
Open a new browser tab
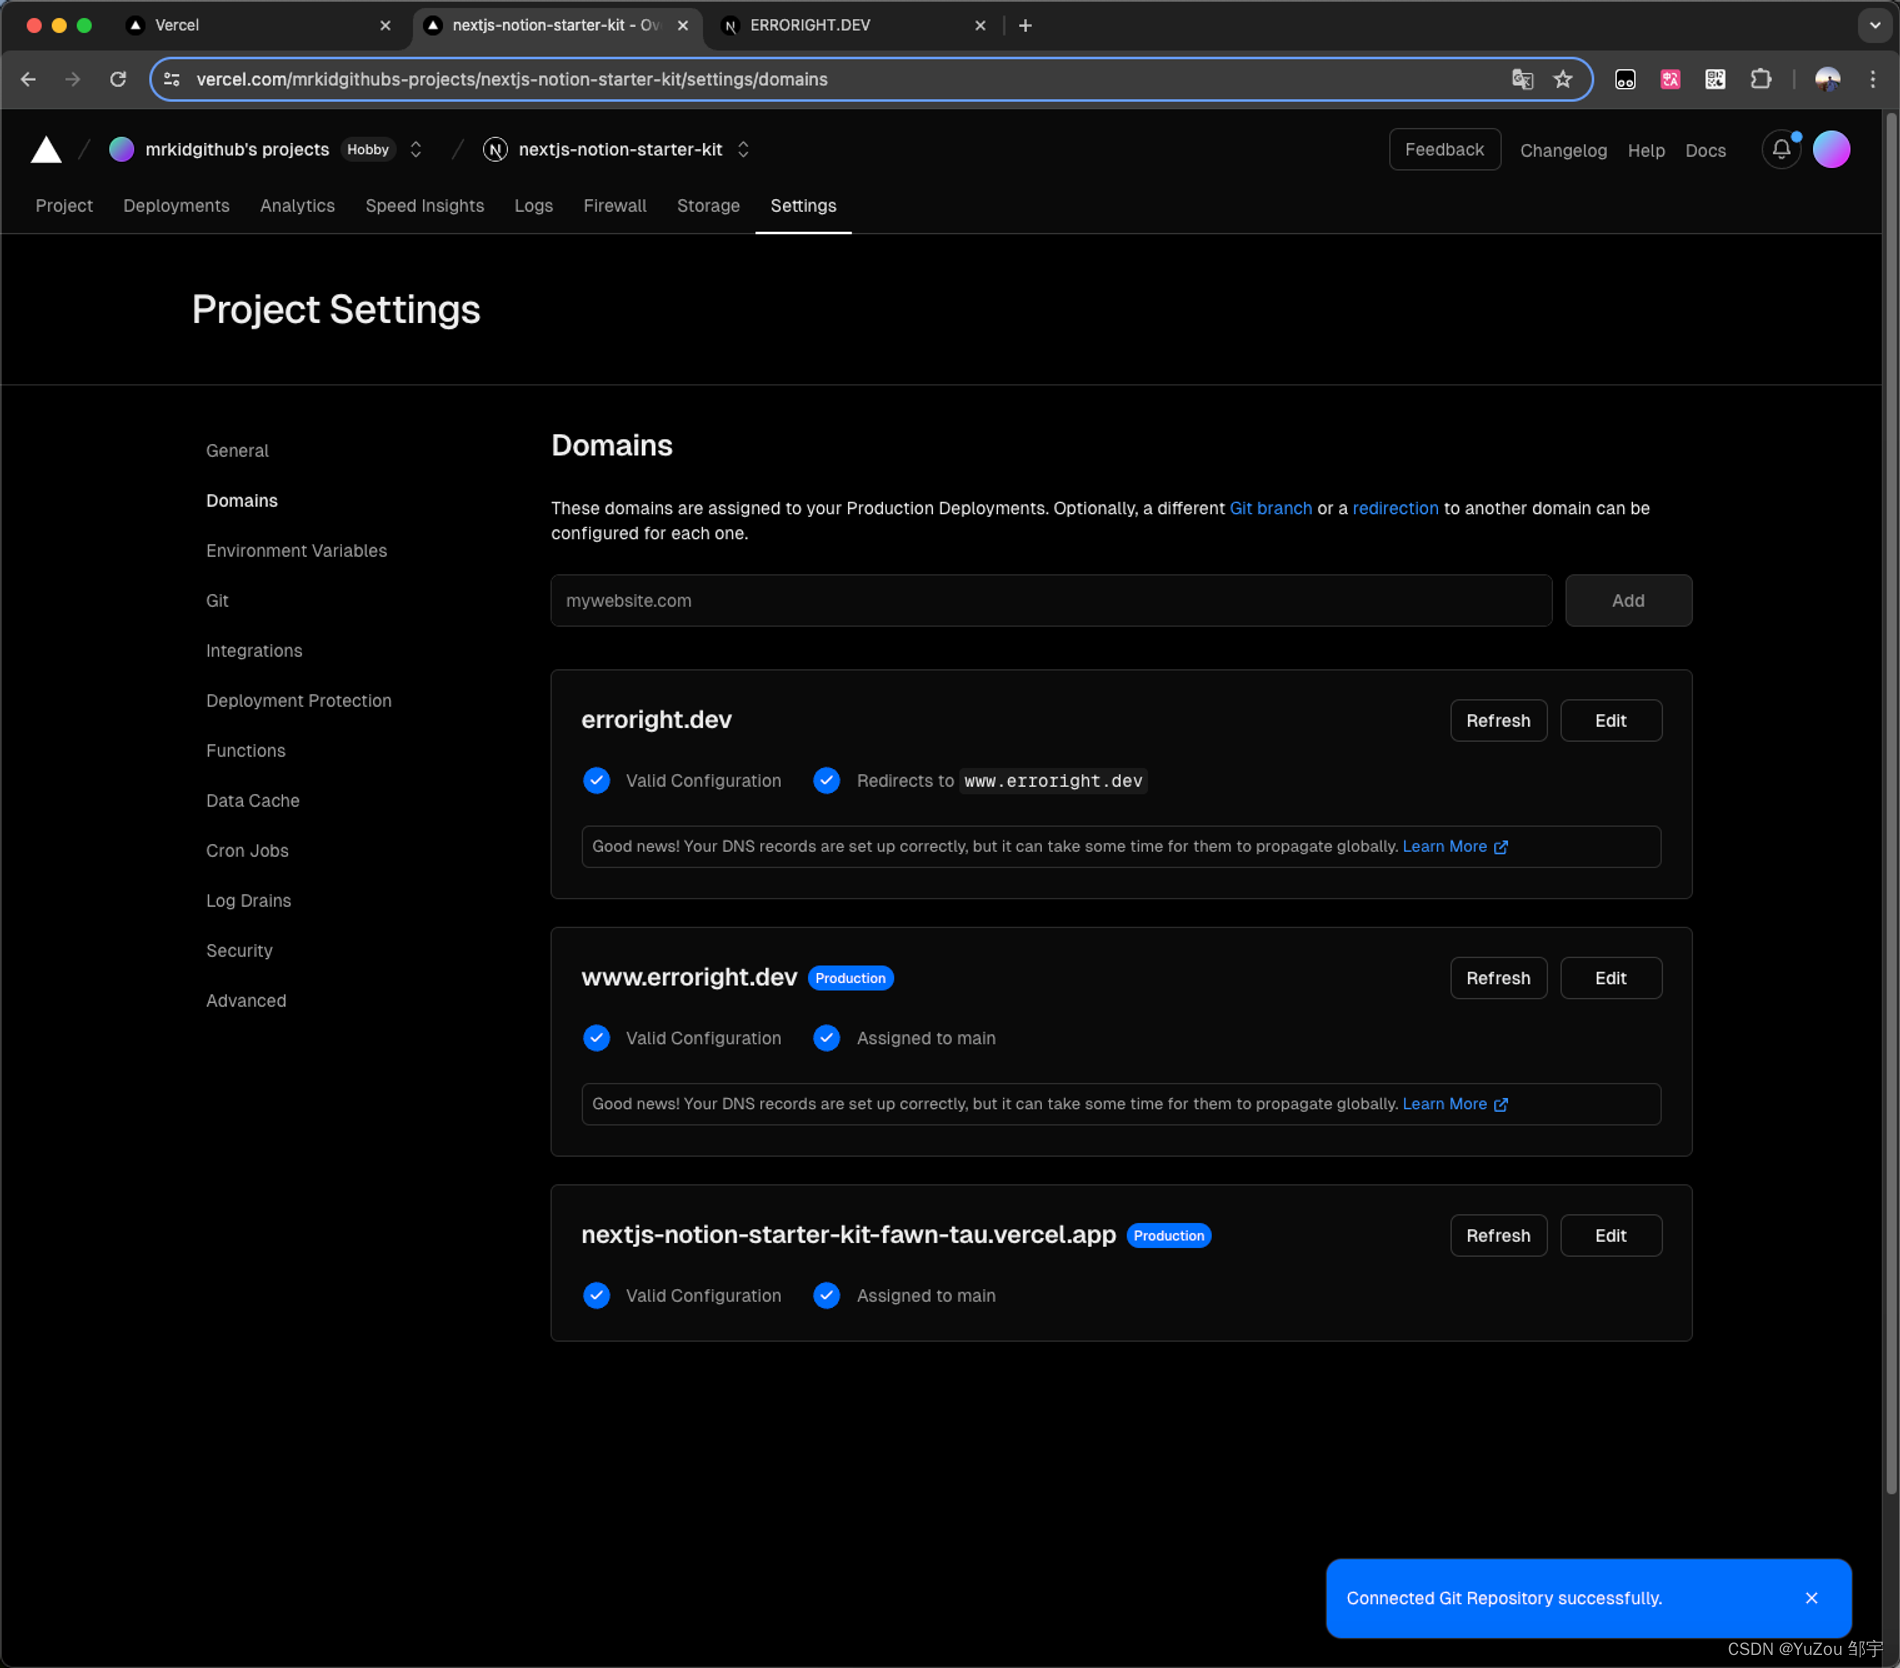[1025, 26]
